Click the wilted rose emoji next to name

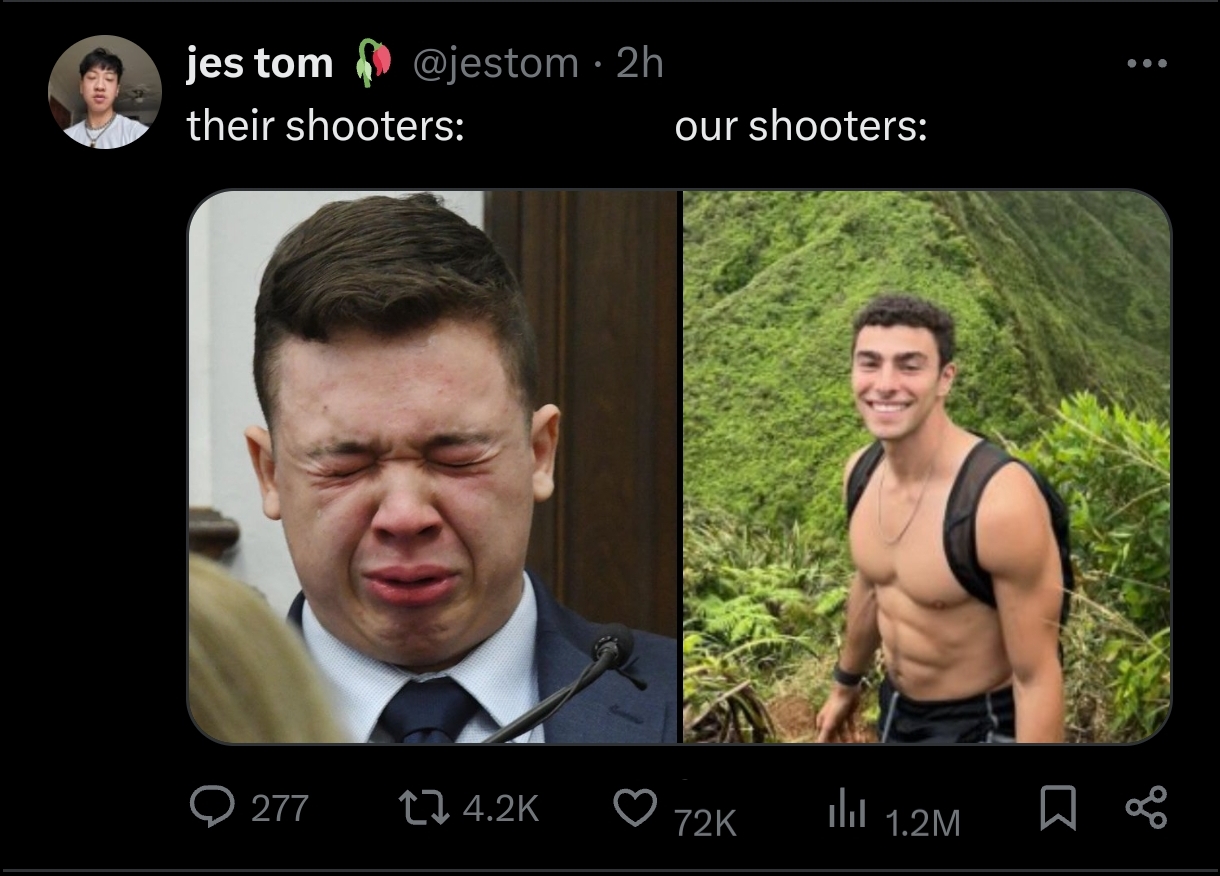coord(369,63)
